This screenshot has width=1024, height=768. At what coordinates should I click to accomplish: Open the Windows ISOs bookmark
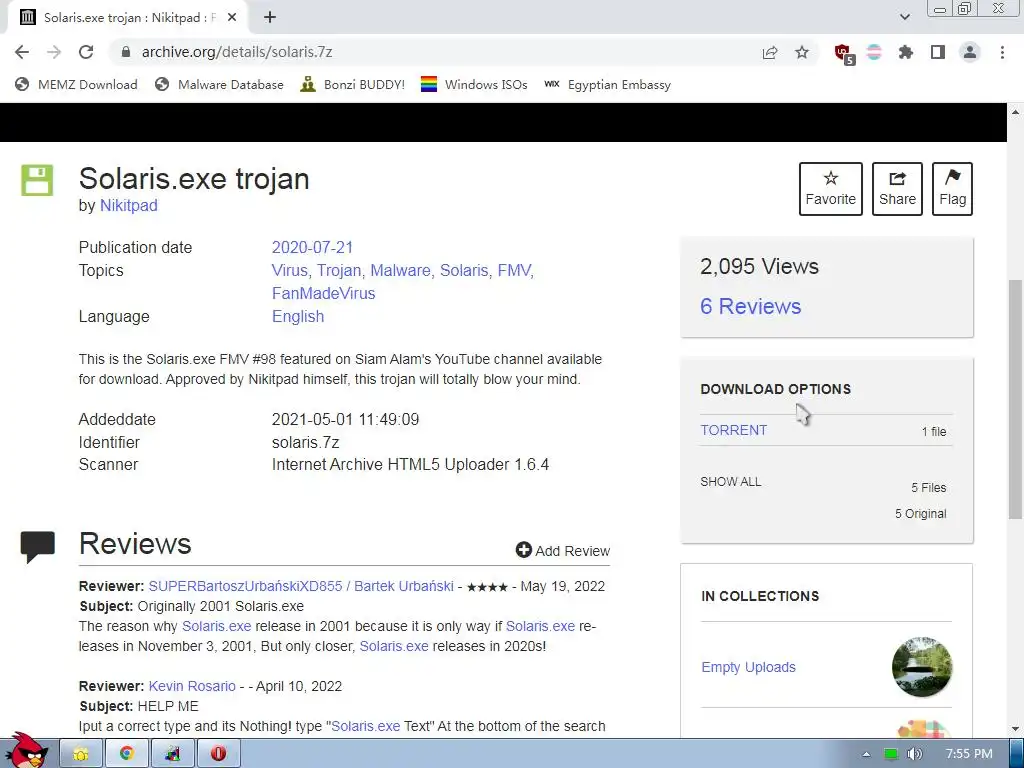tap(474, 85)
